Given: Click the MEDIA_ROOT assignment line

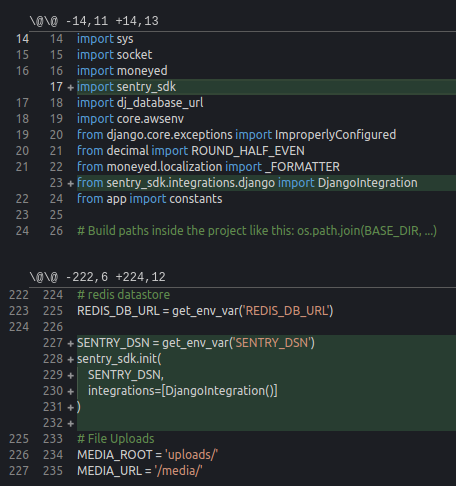Looking at the screenshot, I should tap(147, 455).
